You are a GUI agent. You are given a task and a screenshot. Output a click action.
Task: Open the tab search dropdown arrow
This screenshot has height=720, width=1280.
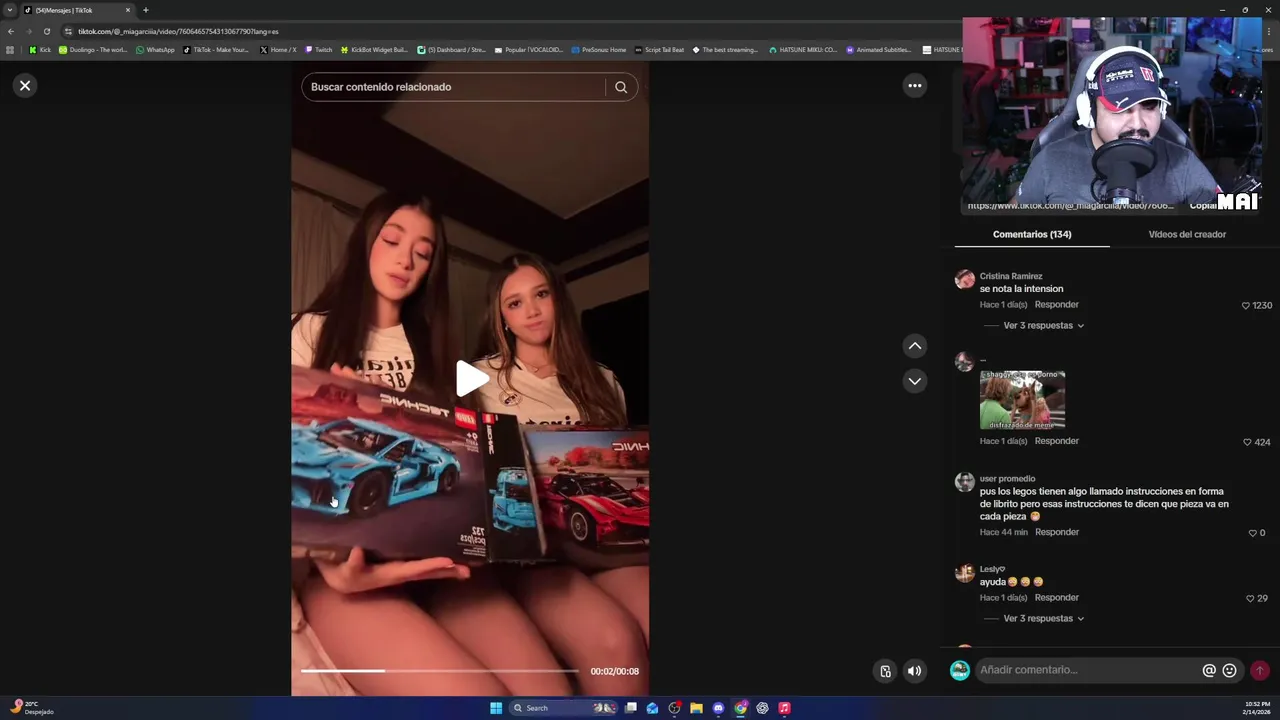pyautogui.click(x=10, y=10)
